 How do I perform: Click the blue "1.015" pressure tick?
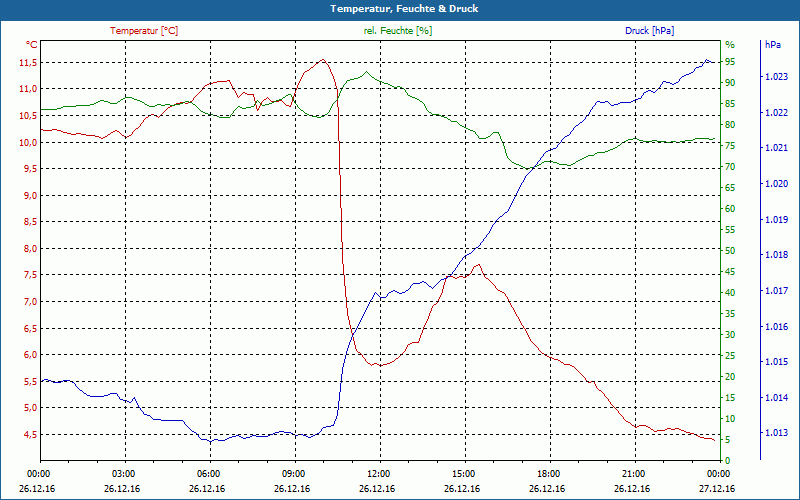[777, 362]
